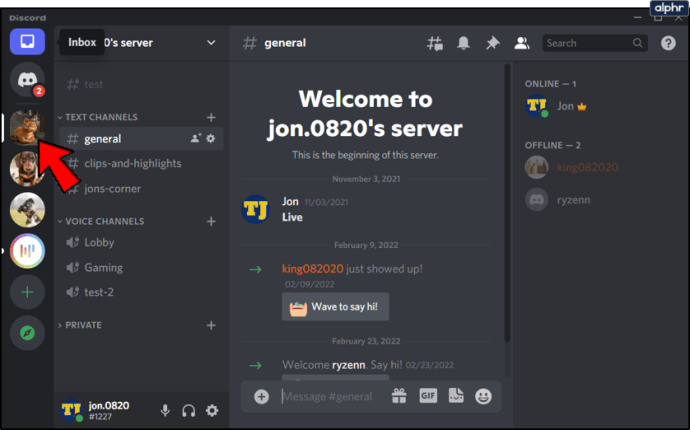Create channel in PRIVATE category

click(x=211, y=325)
